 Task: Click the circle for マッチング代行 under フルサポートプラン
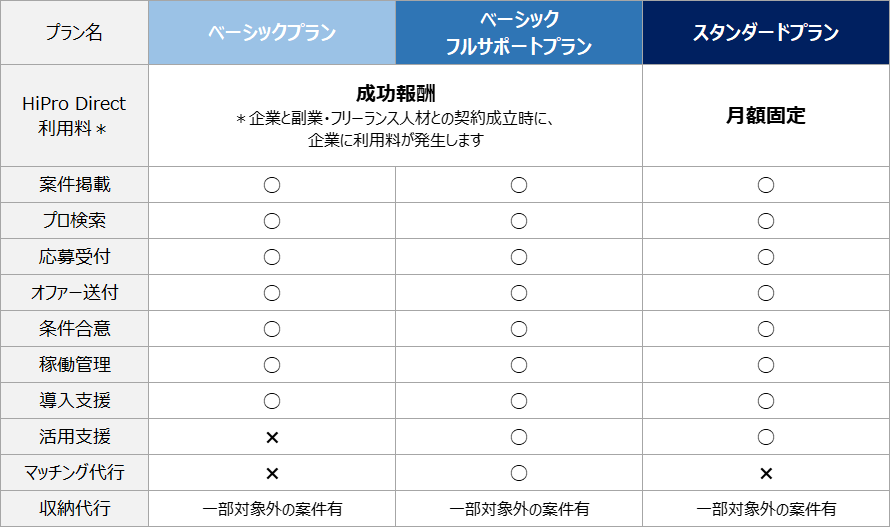519,473
